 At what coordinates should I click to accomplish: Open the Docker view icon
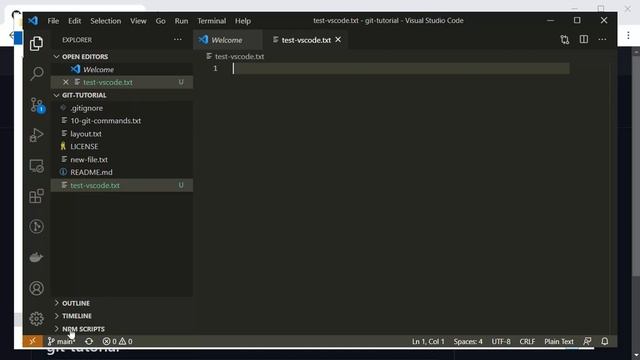(36, 257)
